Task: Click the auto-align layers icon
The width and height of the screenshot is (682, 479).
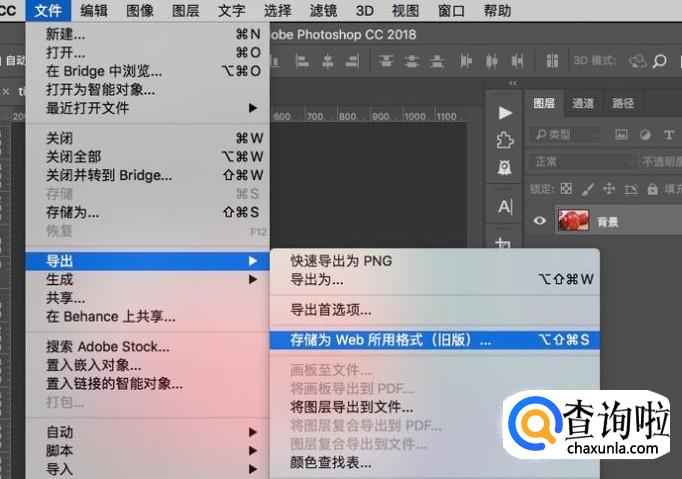Action: (552, 61)
